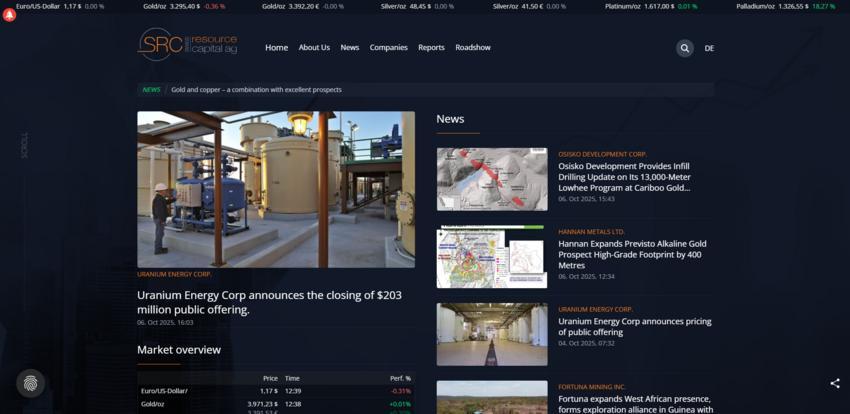
Task: Open the News menu item
Action: (349, 48)
